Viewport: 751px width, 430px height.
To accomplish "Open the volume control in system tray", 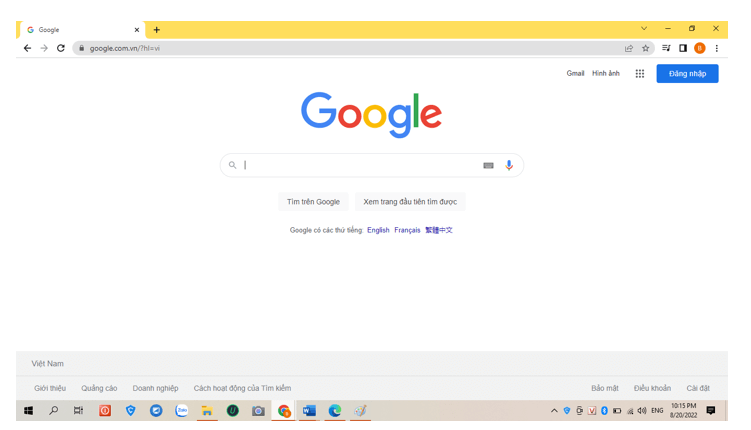I will point(642,411).
